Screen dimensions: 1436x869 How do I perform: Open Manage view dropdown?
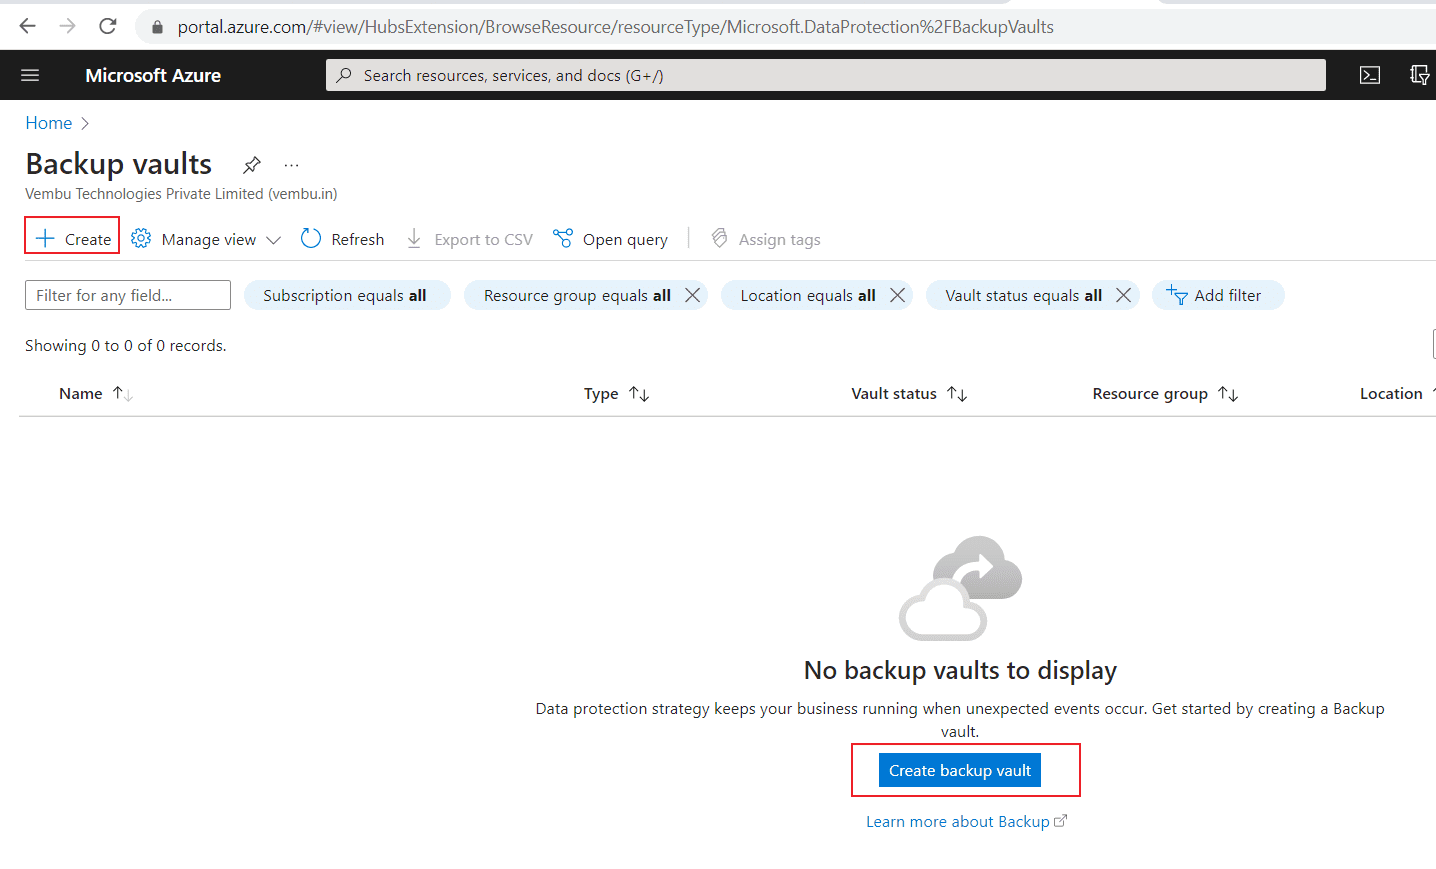(206, 239)
